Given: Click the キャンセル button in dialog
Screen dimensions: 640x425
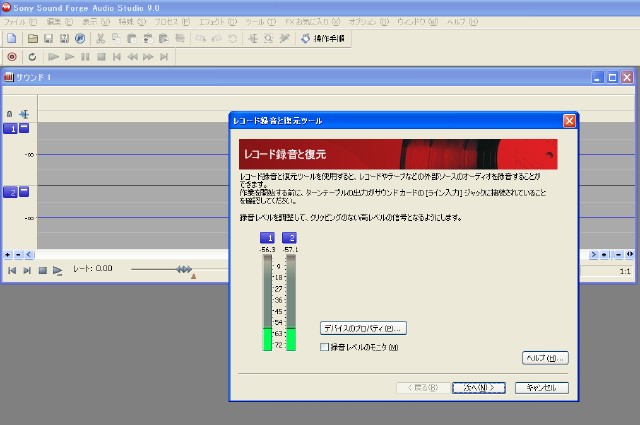Looking at the screenshot, I should 541,387.
